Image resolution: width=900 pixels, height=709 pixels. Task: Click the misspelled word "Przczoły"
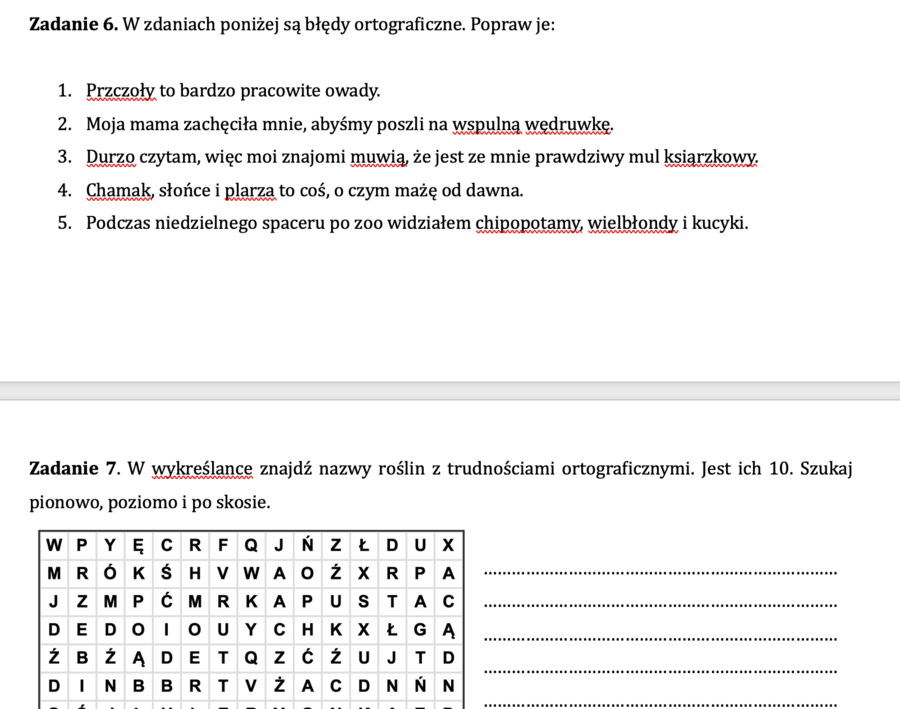pyautogui.click(x=121, y=91)
